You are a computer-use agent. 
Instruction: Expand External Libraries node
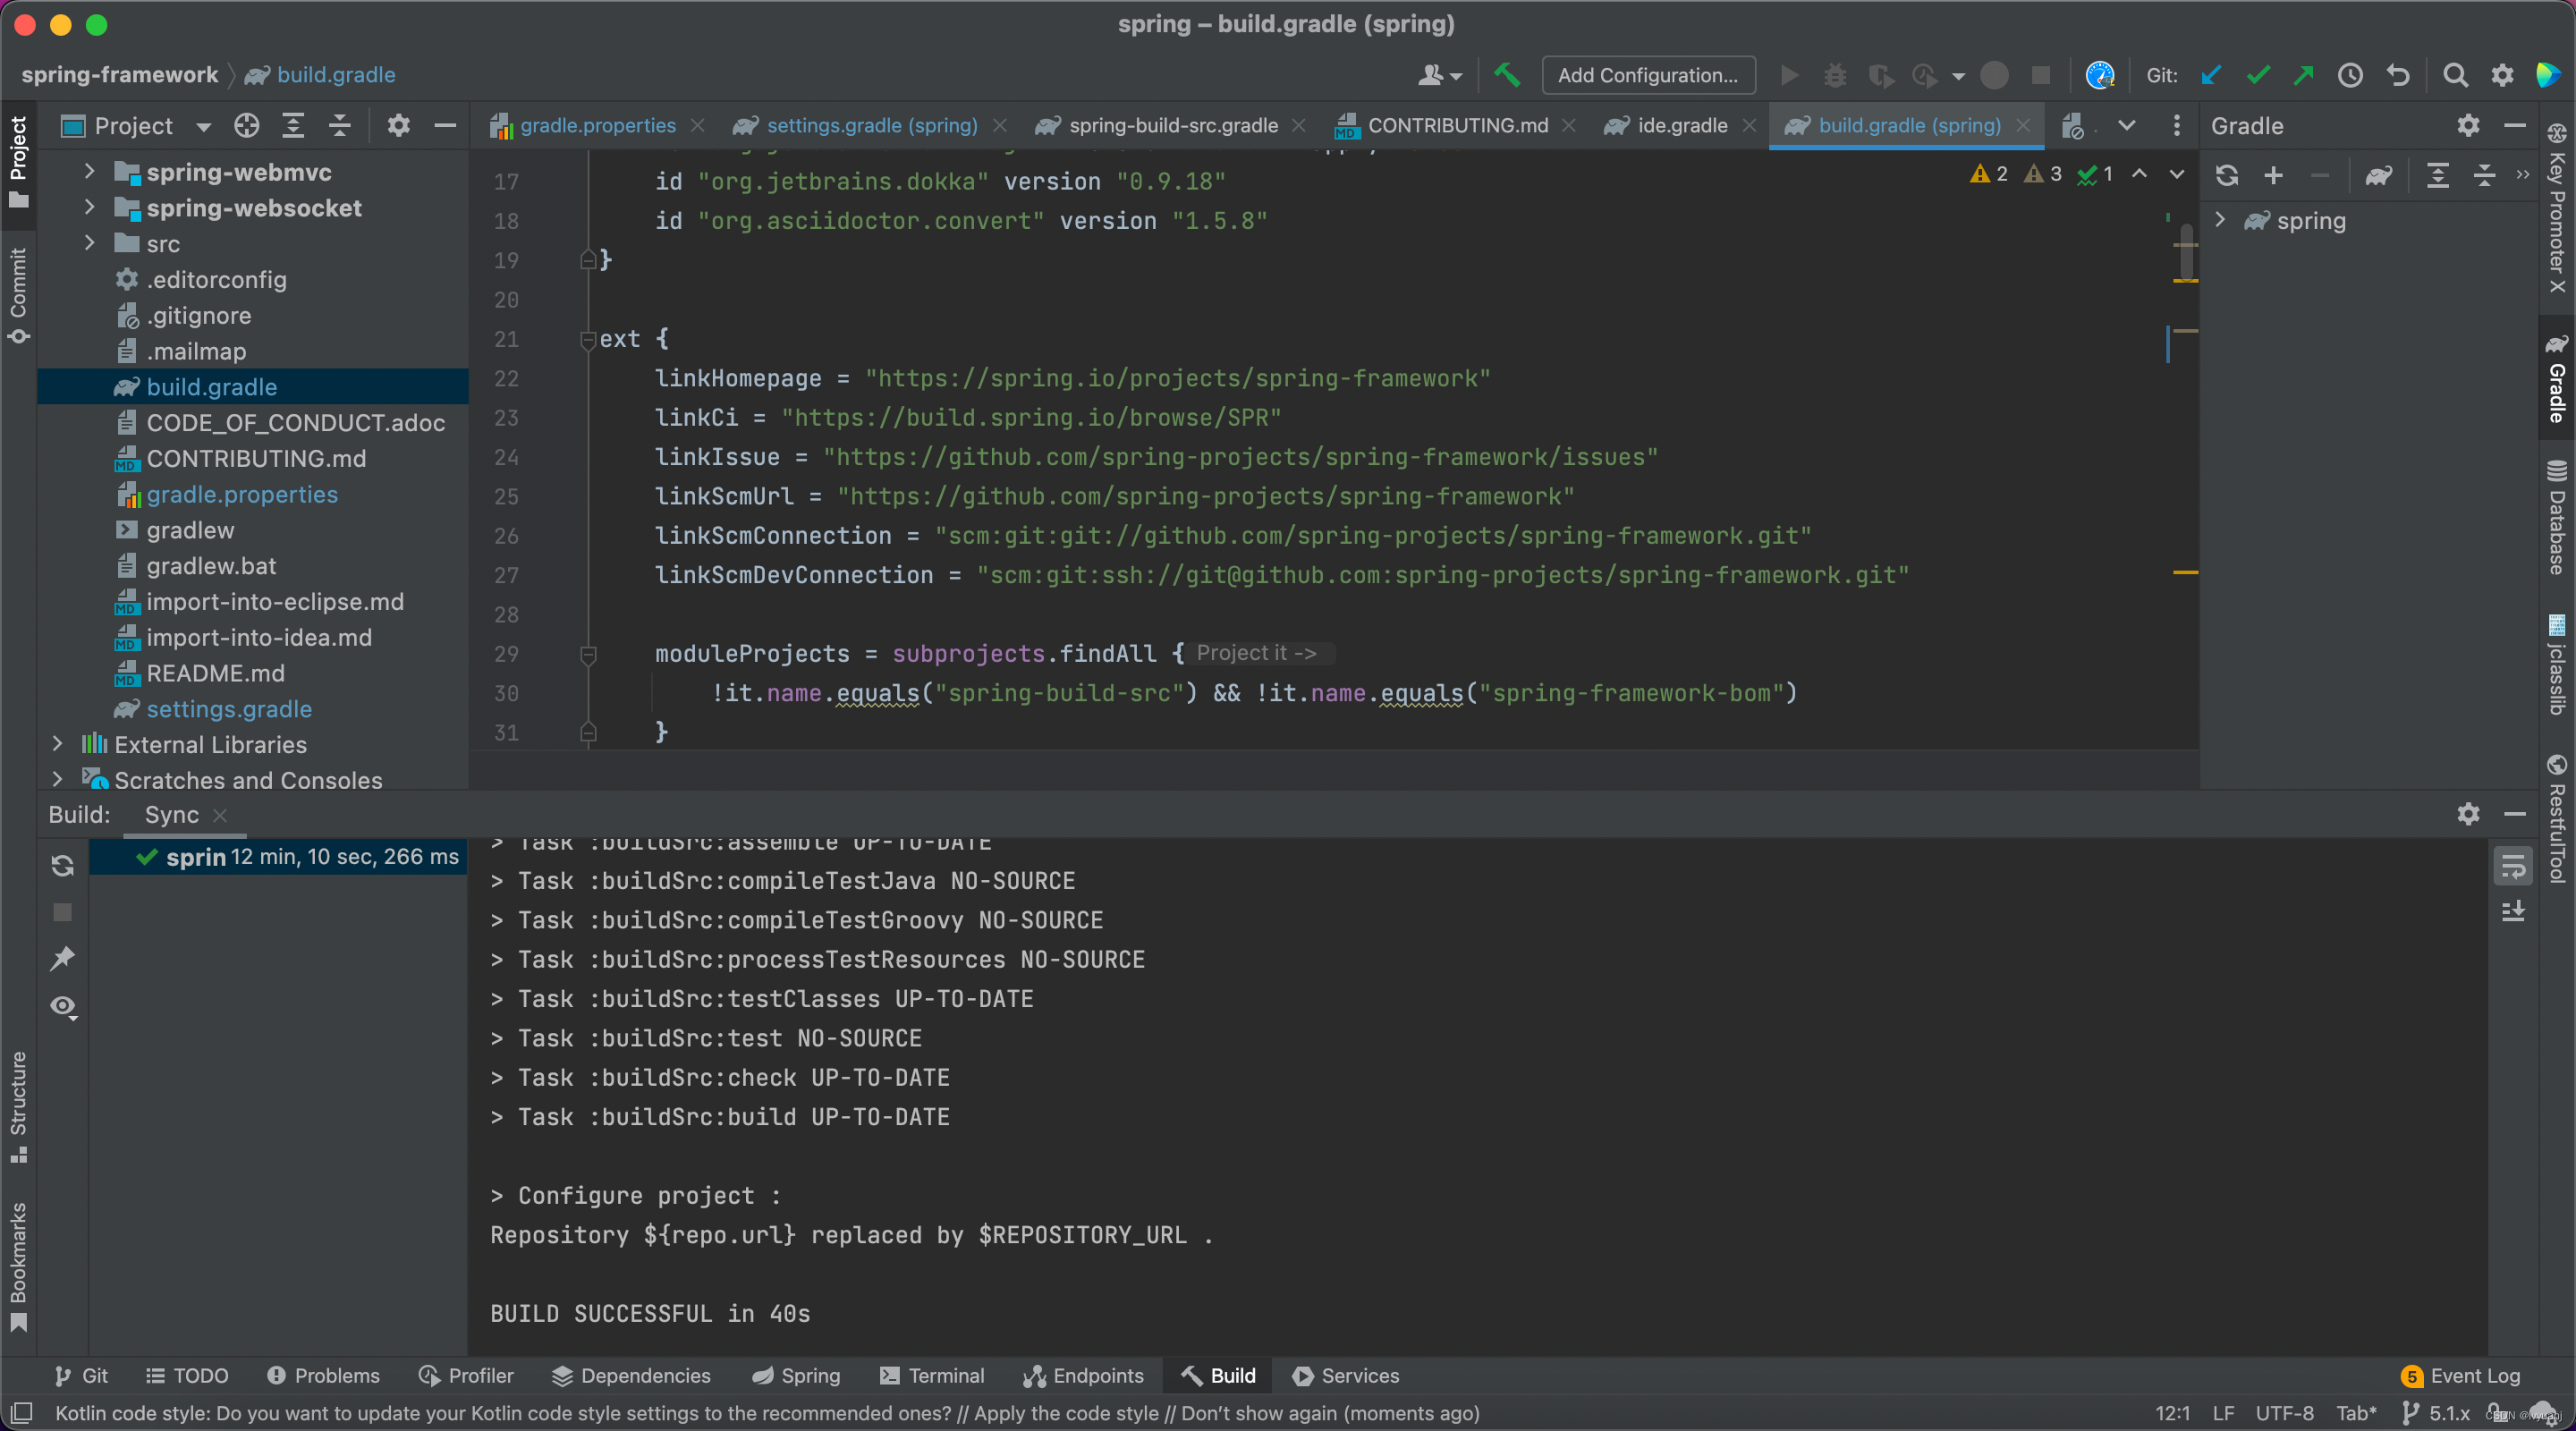click(x=57, y=744)
